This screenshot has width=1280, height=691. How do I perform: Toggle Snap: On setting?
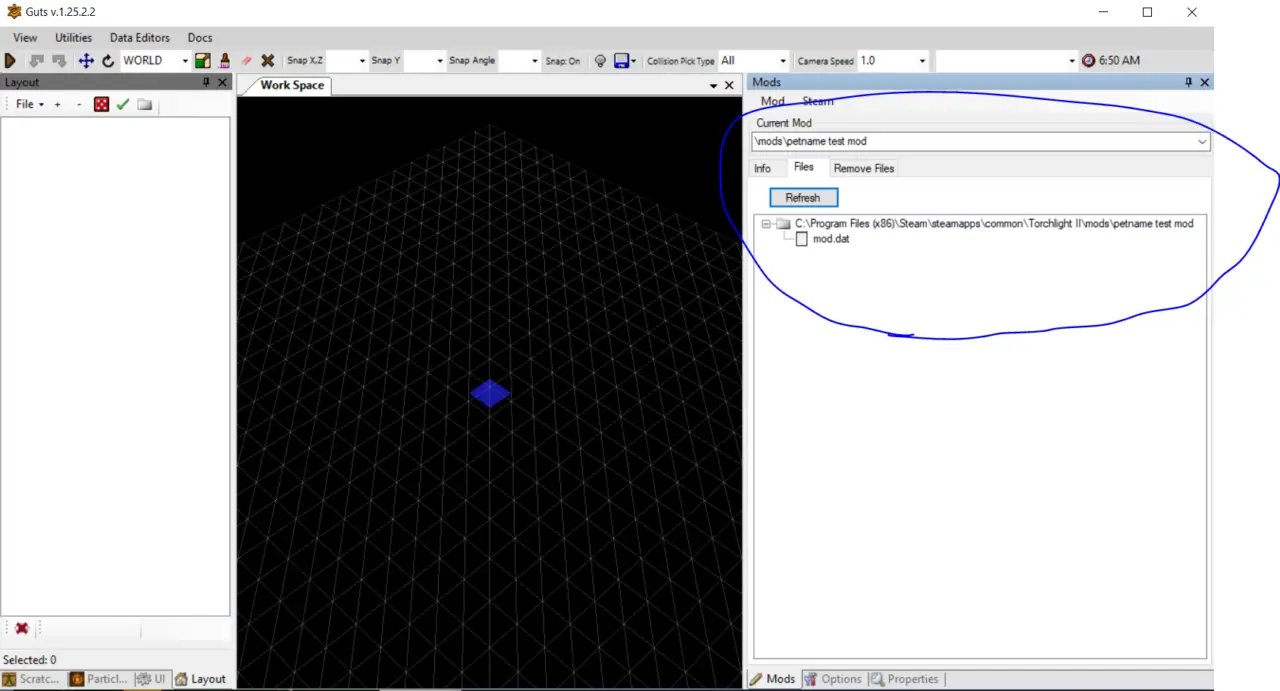pyautogui.click(x=563, y=61)
